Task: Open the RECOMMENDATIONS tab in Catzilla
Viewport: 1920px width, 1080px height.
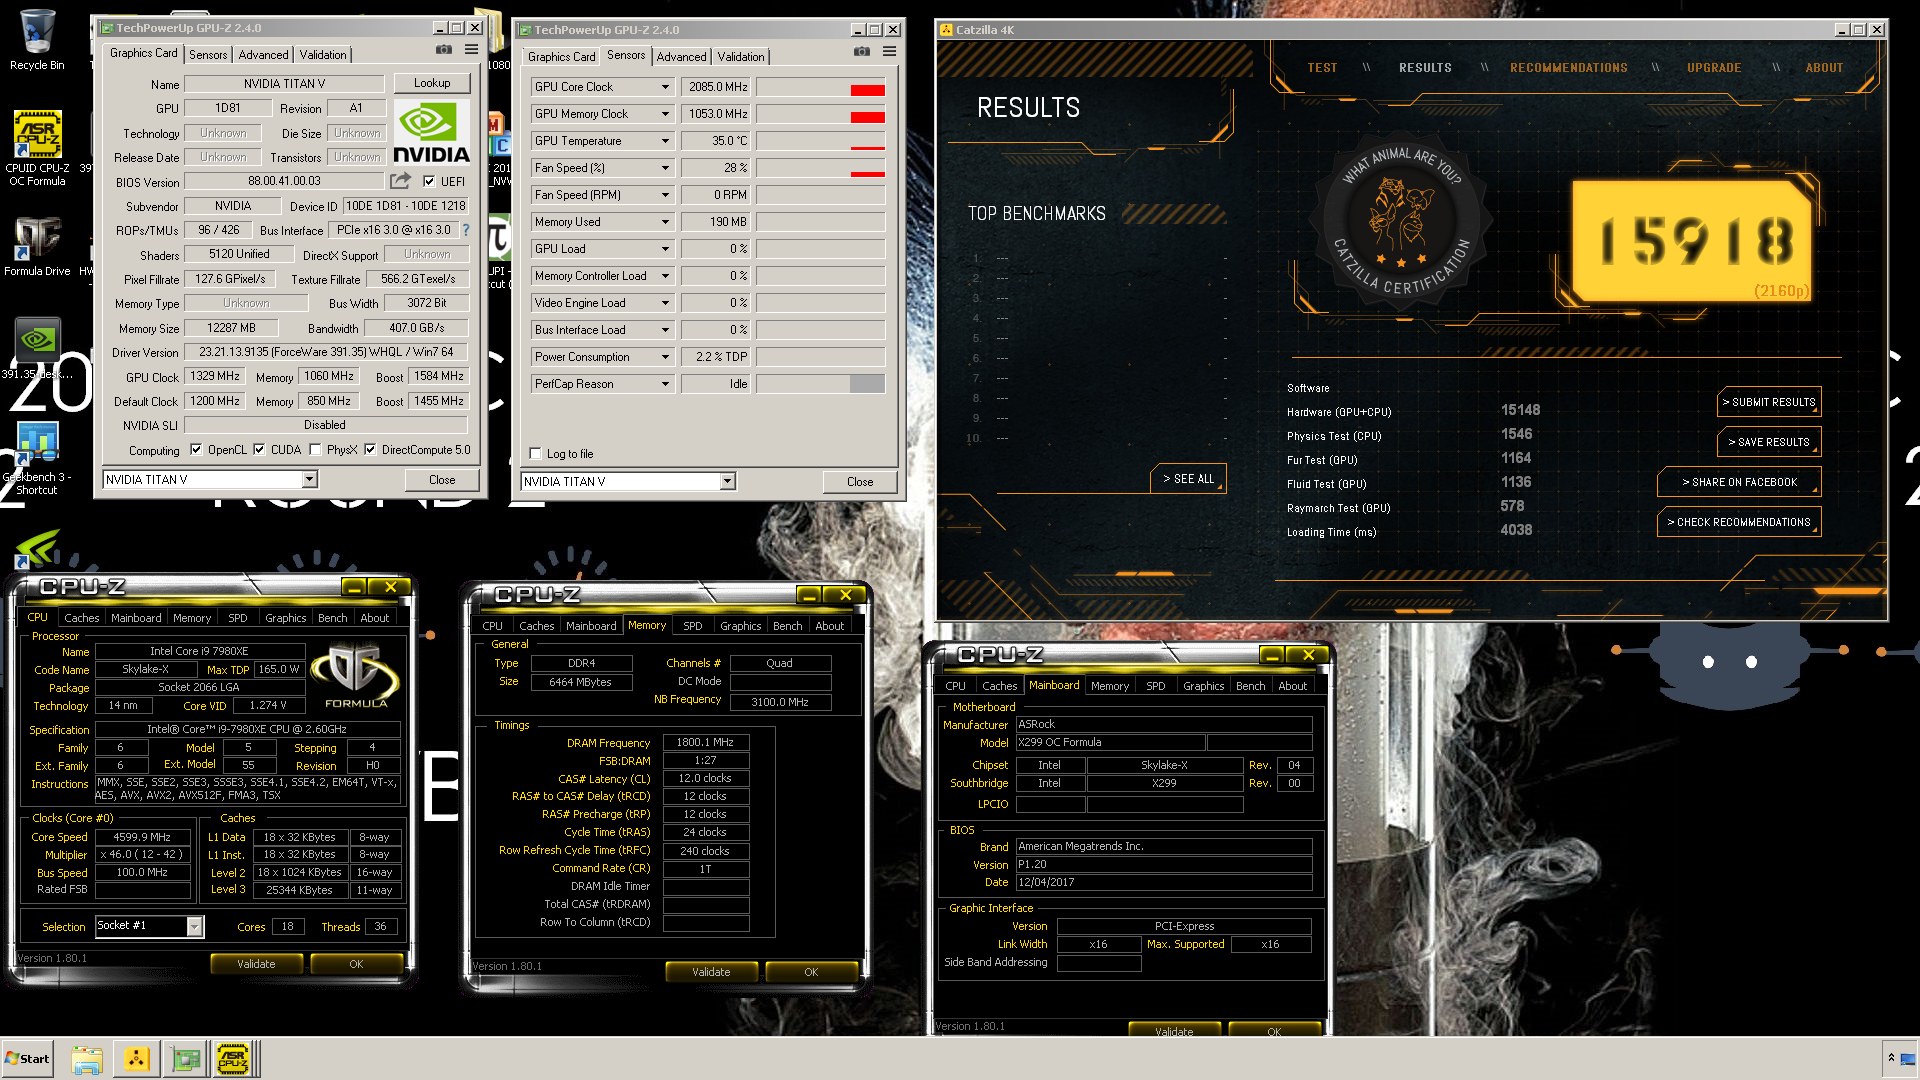Action: [x=1568, y=68]
